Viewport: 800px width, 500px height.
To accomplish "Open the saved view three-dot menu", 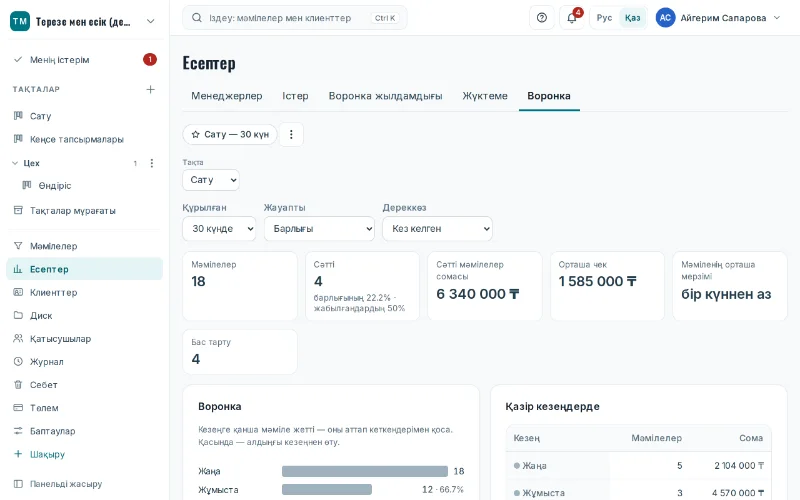I will coord(291,134).
